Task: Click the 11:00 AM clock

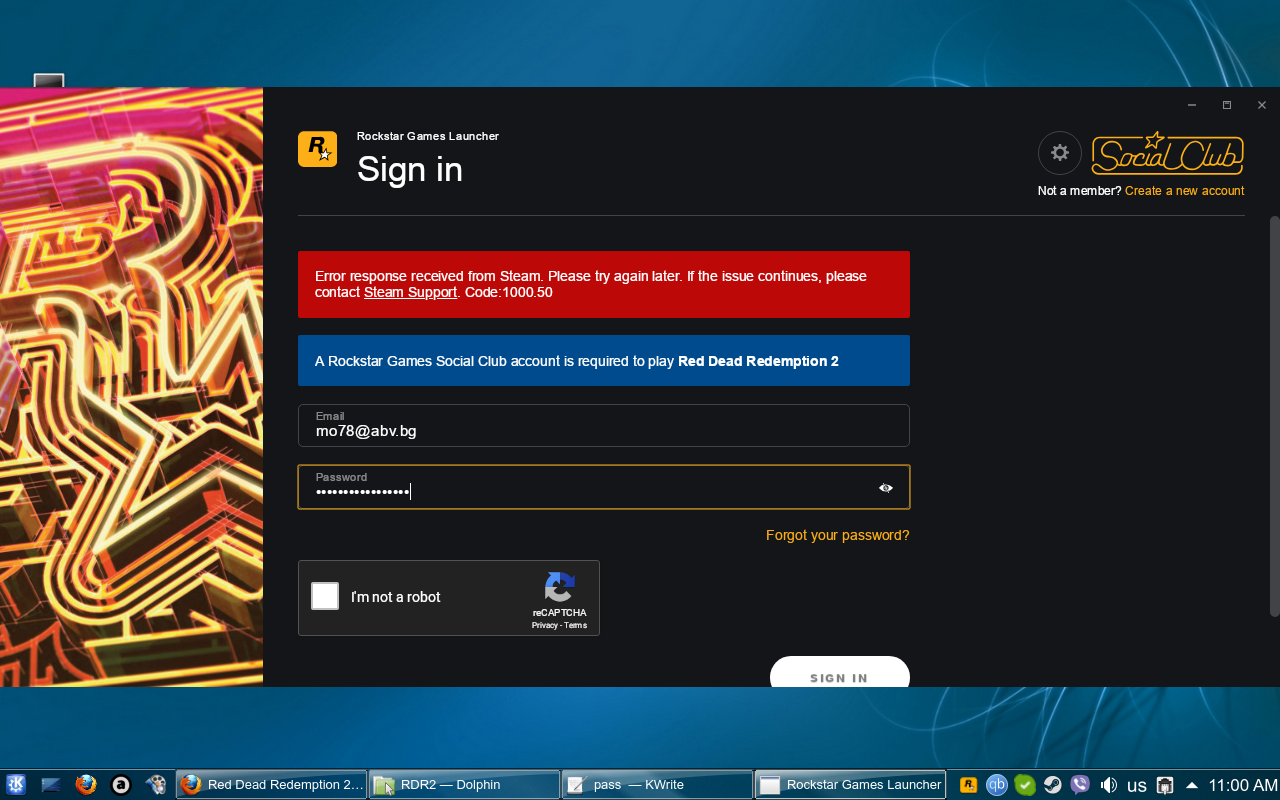Action: (x=1243, y=785)
